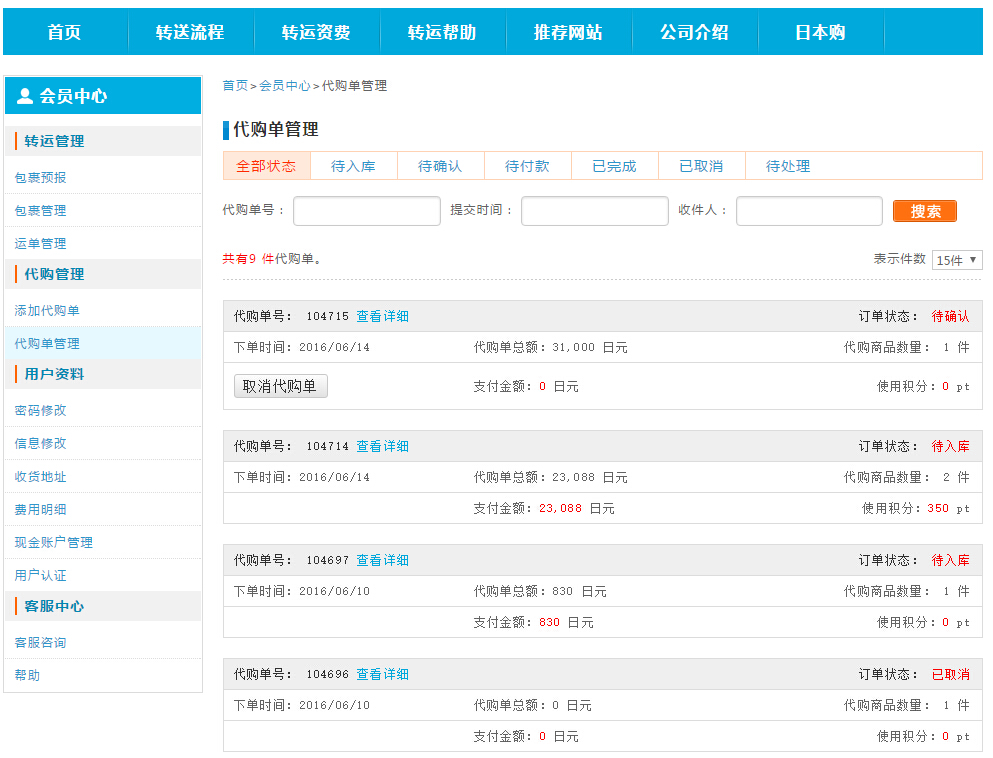Screen dimensions: 993x758
Task: Click the 取消代购单 button
Action: (280, 386)
